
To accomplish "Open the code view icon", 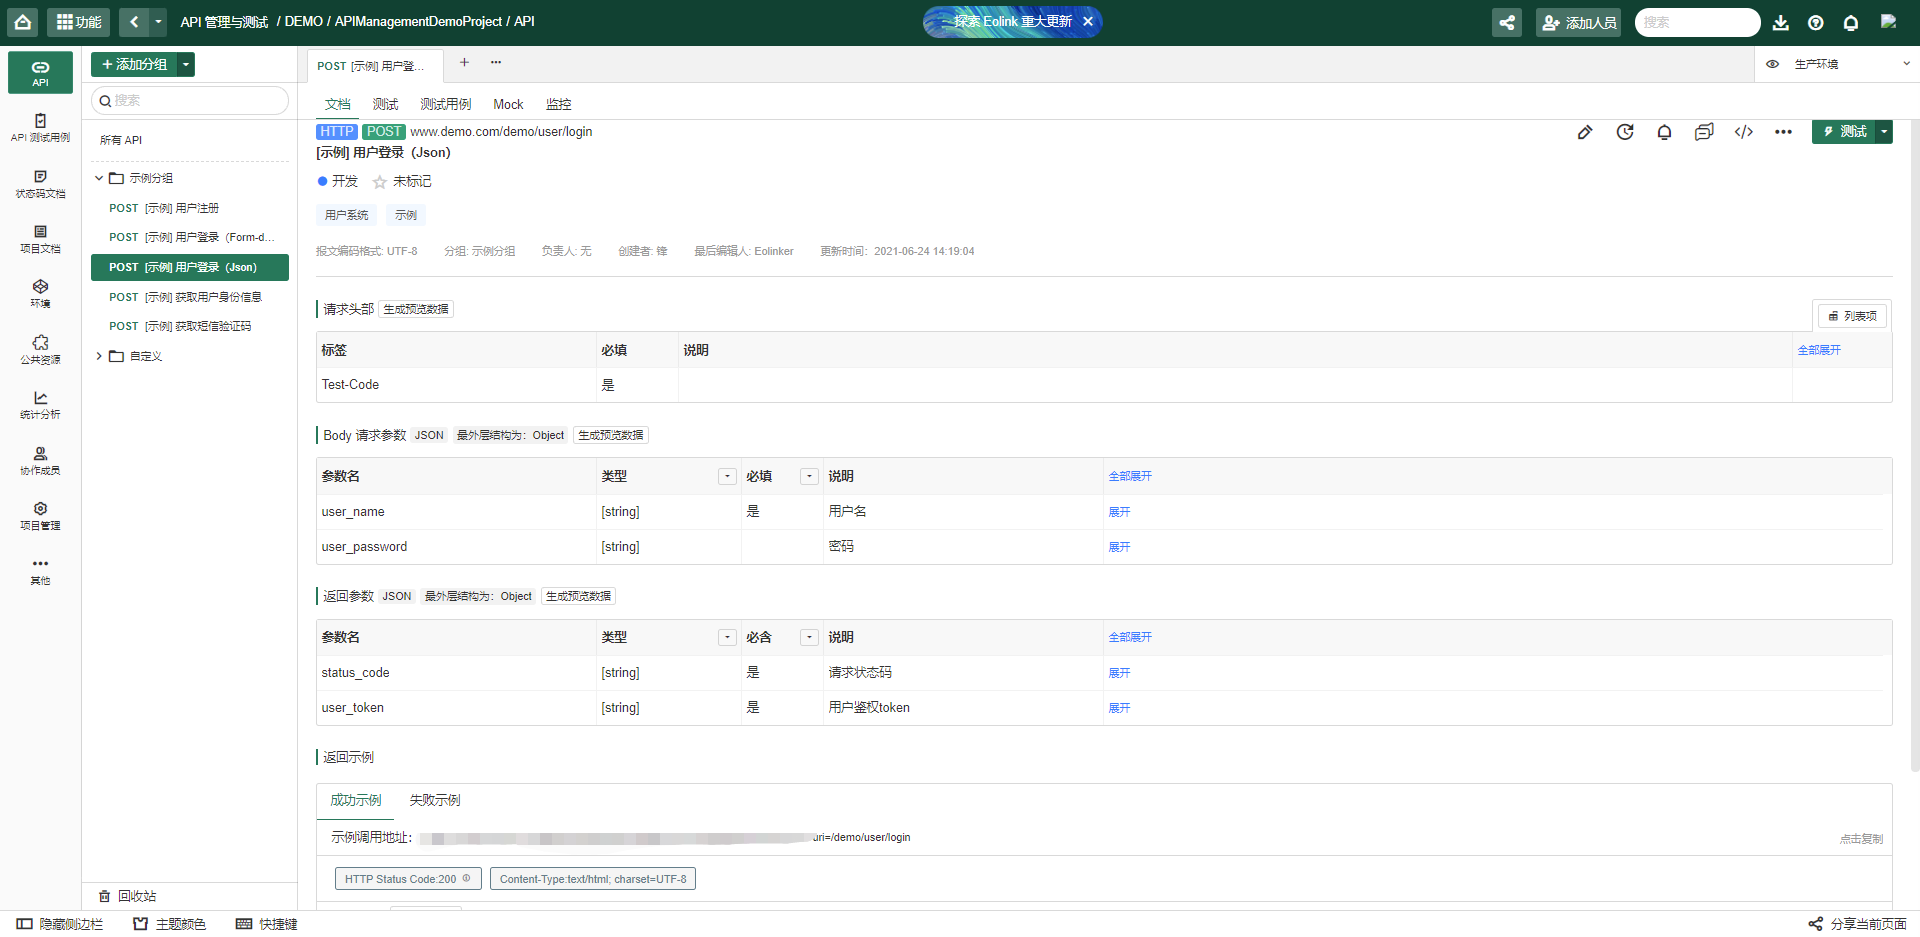I will 1743,132.
